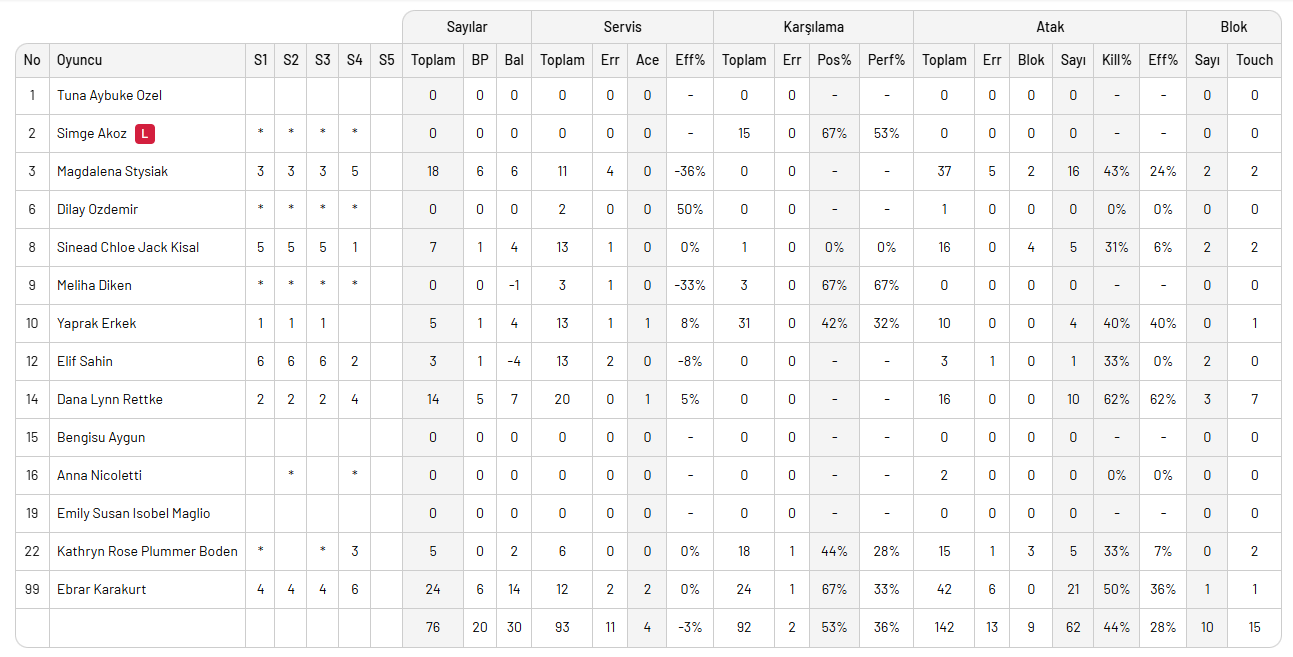Sort by the BP column header

pos(480,60)
